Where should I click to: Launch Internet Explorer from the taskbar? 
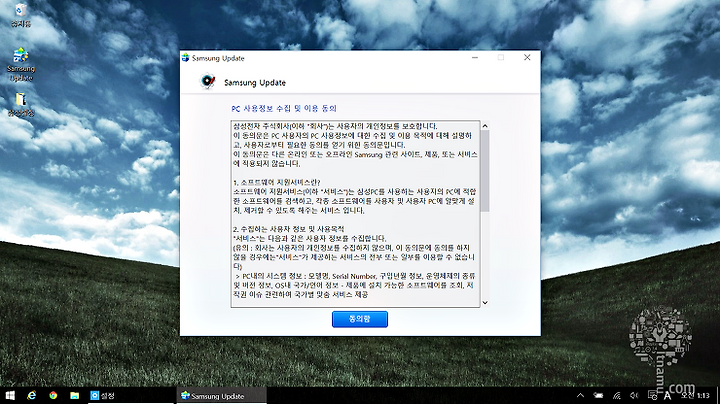(32, 395)
